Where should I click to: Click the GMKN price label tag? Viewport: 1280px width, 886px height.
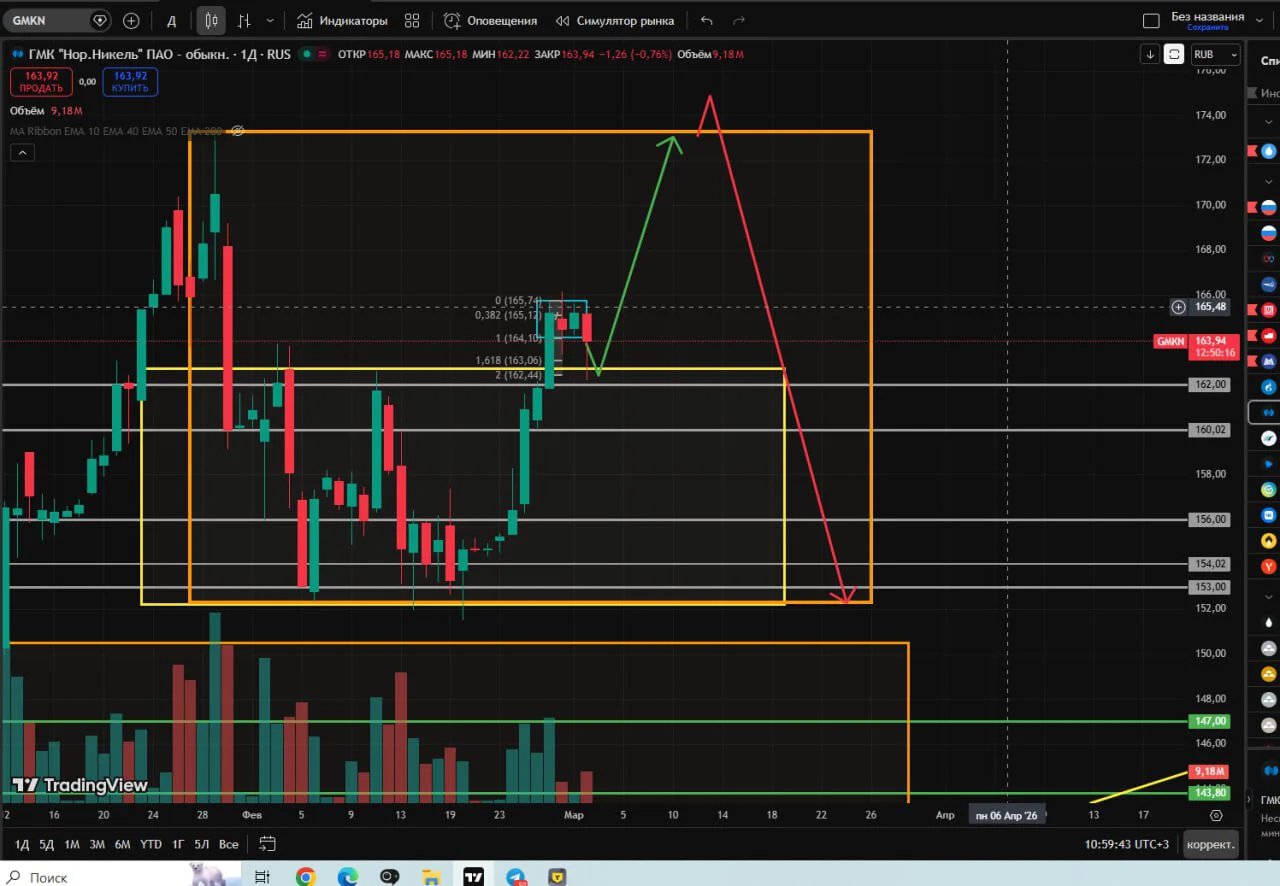[x=1171, y=341]
